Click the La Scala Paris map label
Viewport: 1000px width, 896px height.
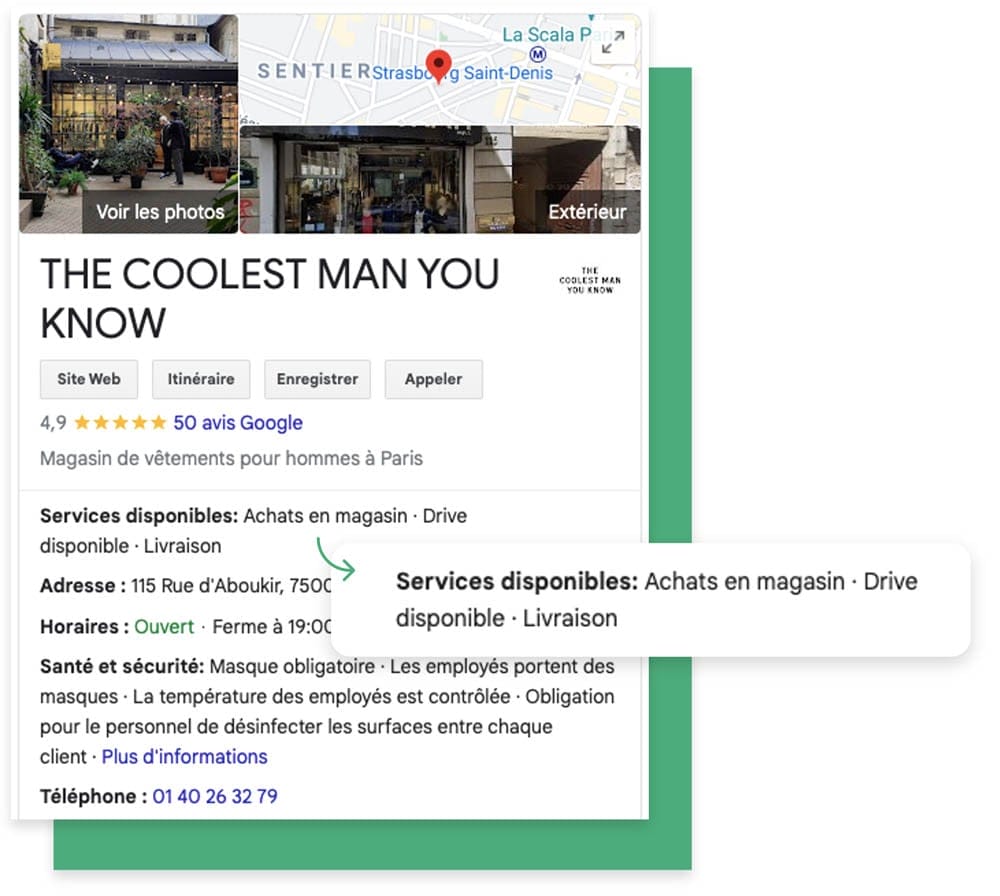[x=548, y=33]
